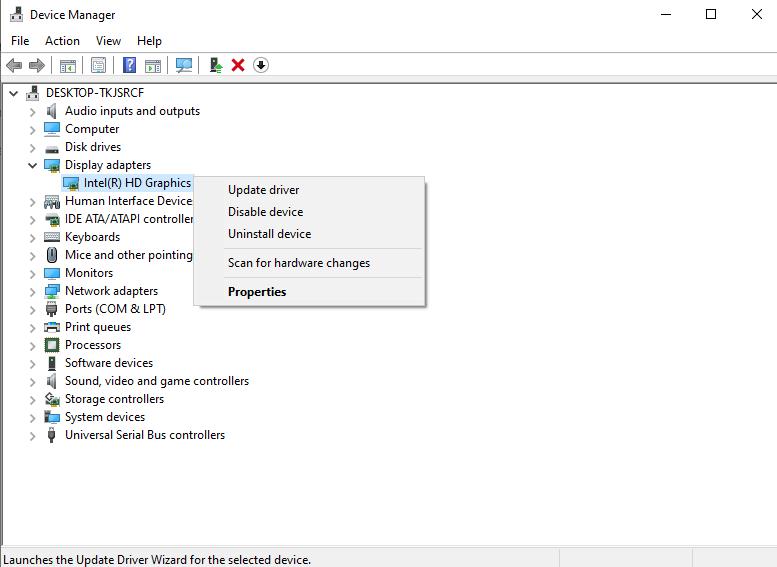Click the Processors chip icon
Image resolution: width=777 pixels, height=567 pixels.
point(52,345)
